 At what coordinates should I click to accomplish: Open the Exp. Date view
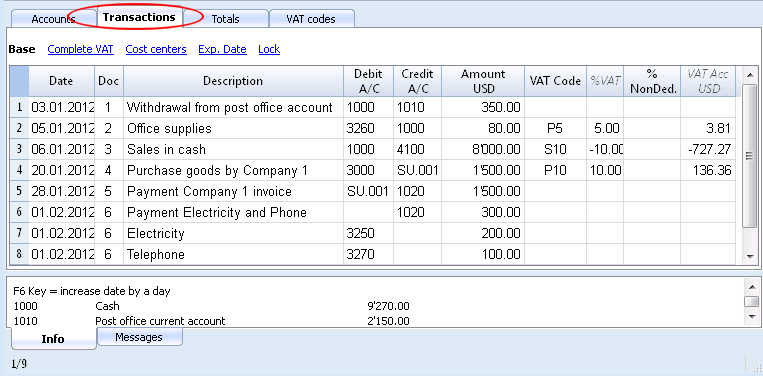(x=222, y=49)
